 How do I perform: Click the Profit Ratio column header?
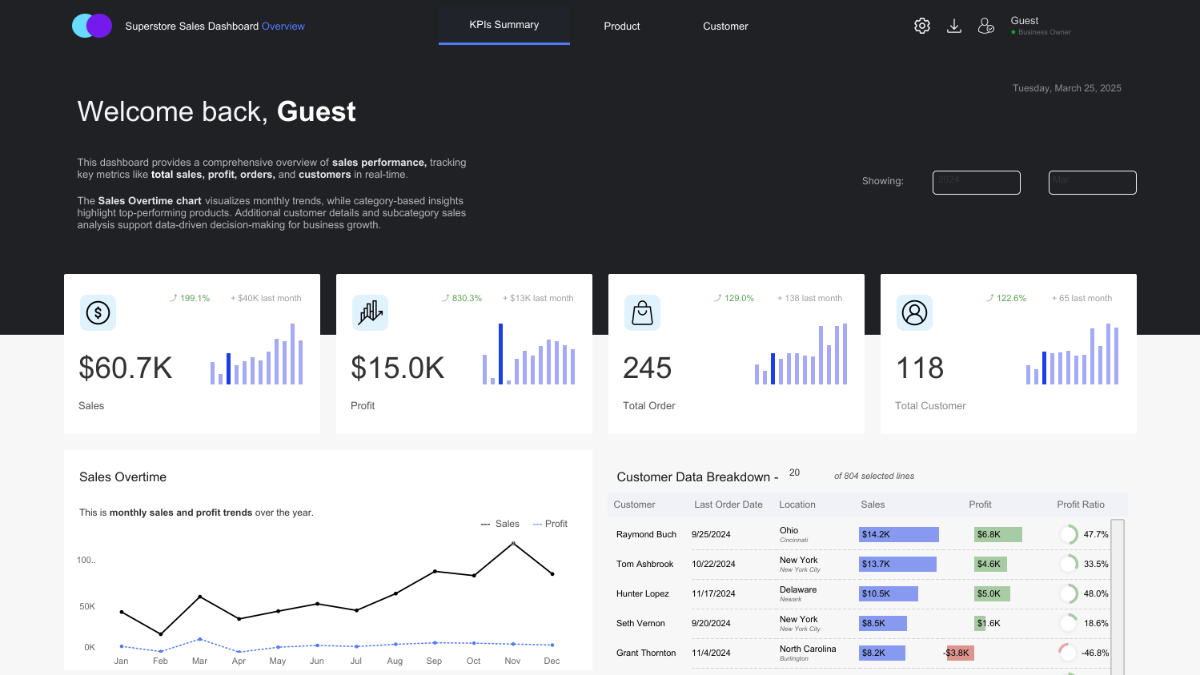click(1082, 505)
